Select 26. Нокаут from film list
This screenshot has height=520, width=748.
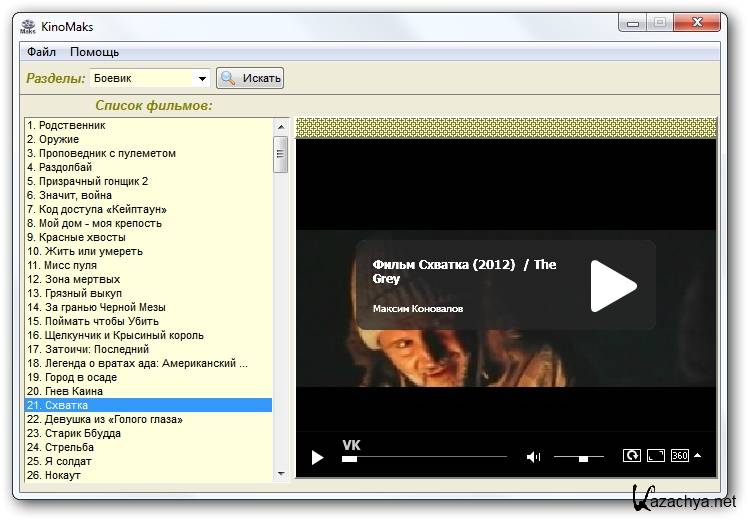(x=54, y=475)
